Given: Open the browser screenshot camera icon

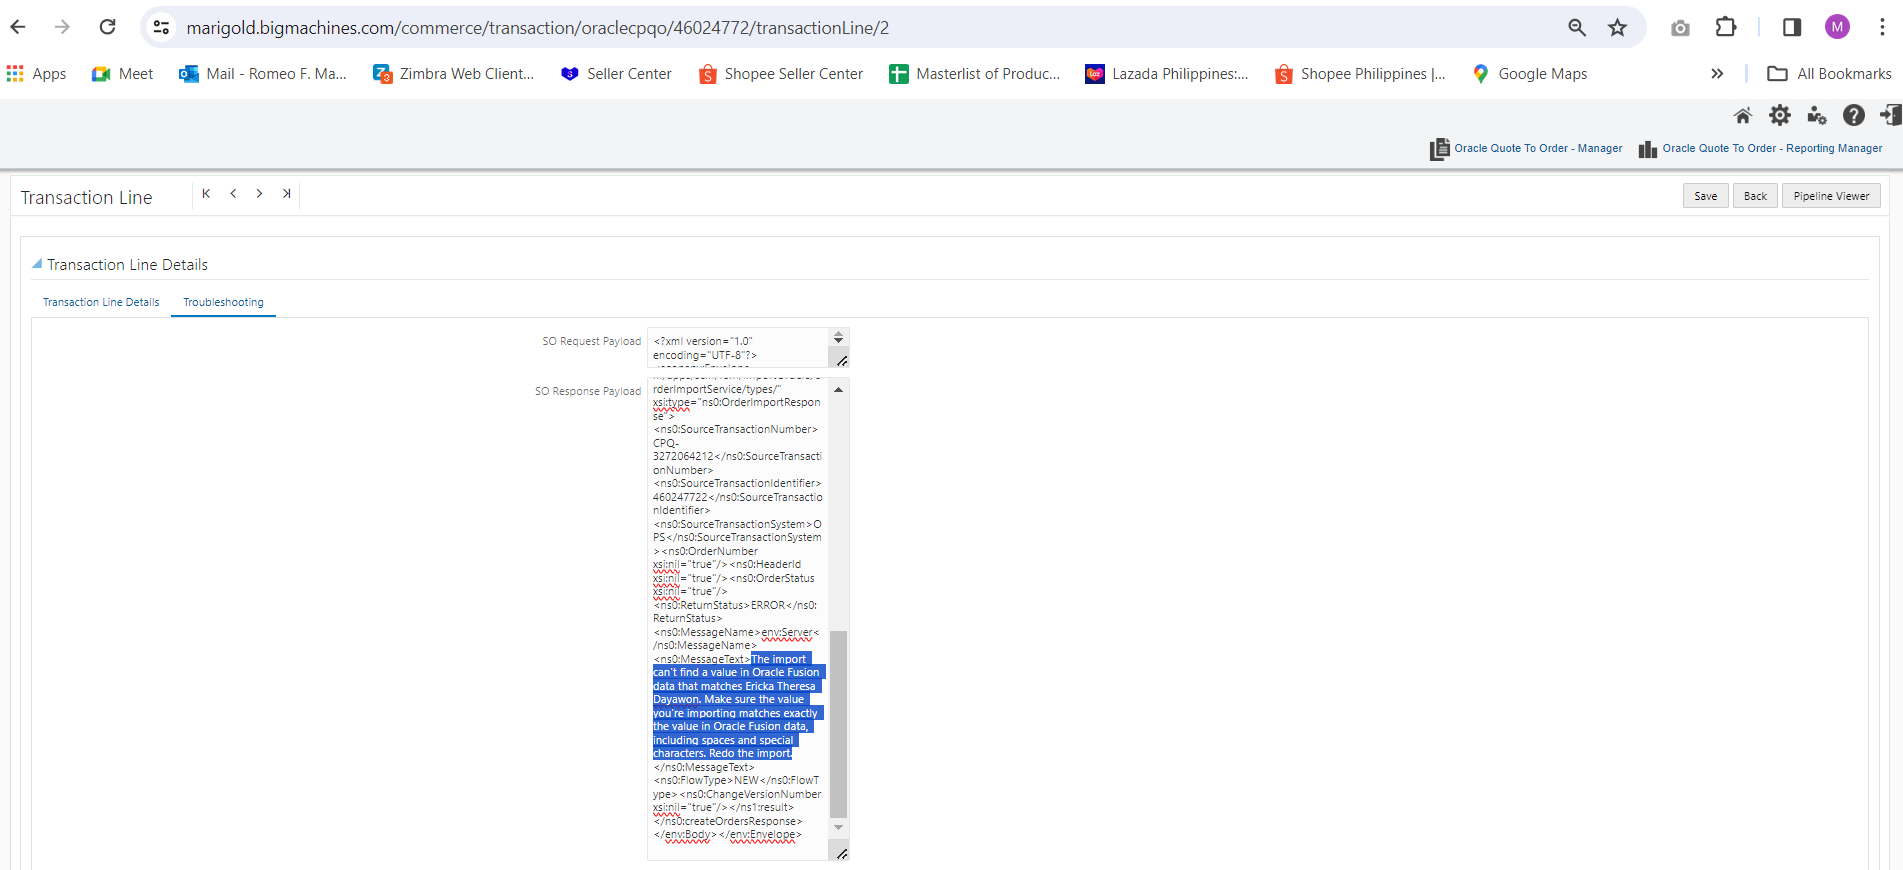Looking at the screenshot, I should click(1680, 28).
